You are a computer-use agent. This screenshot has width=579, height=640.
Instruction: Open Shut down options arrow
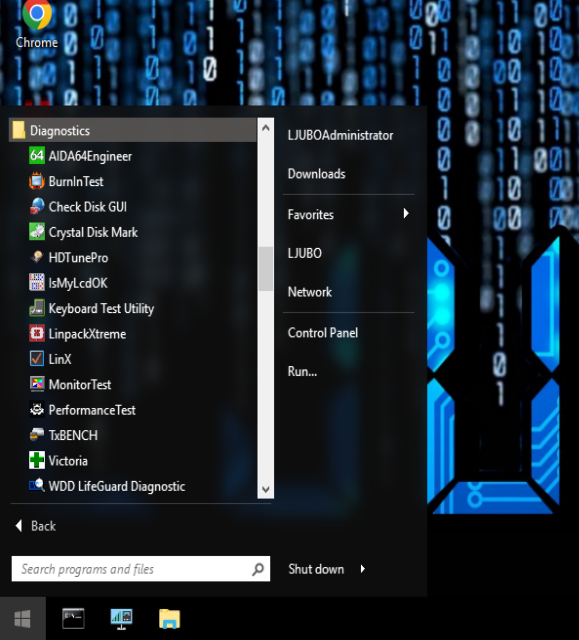363,569
